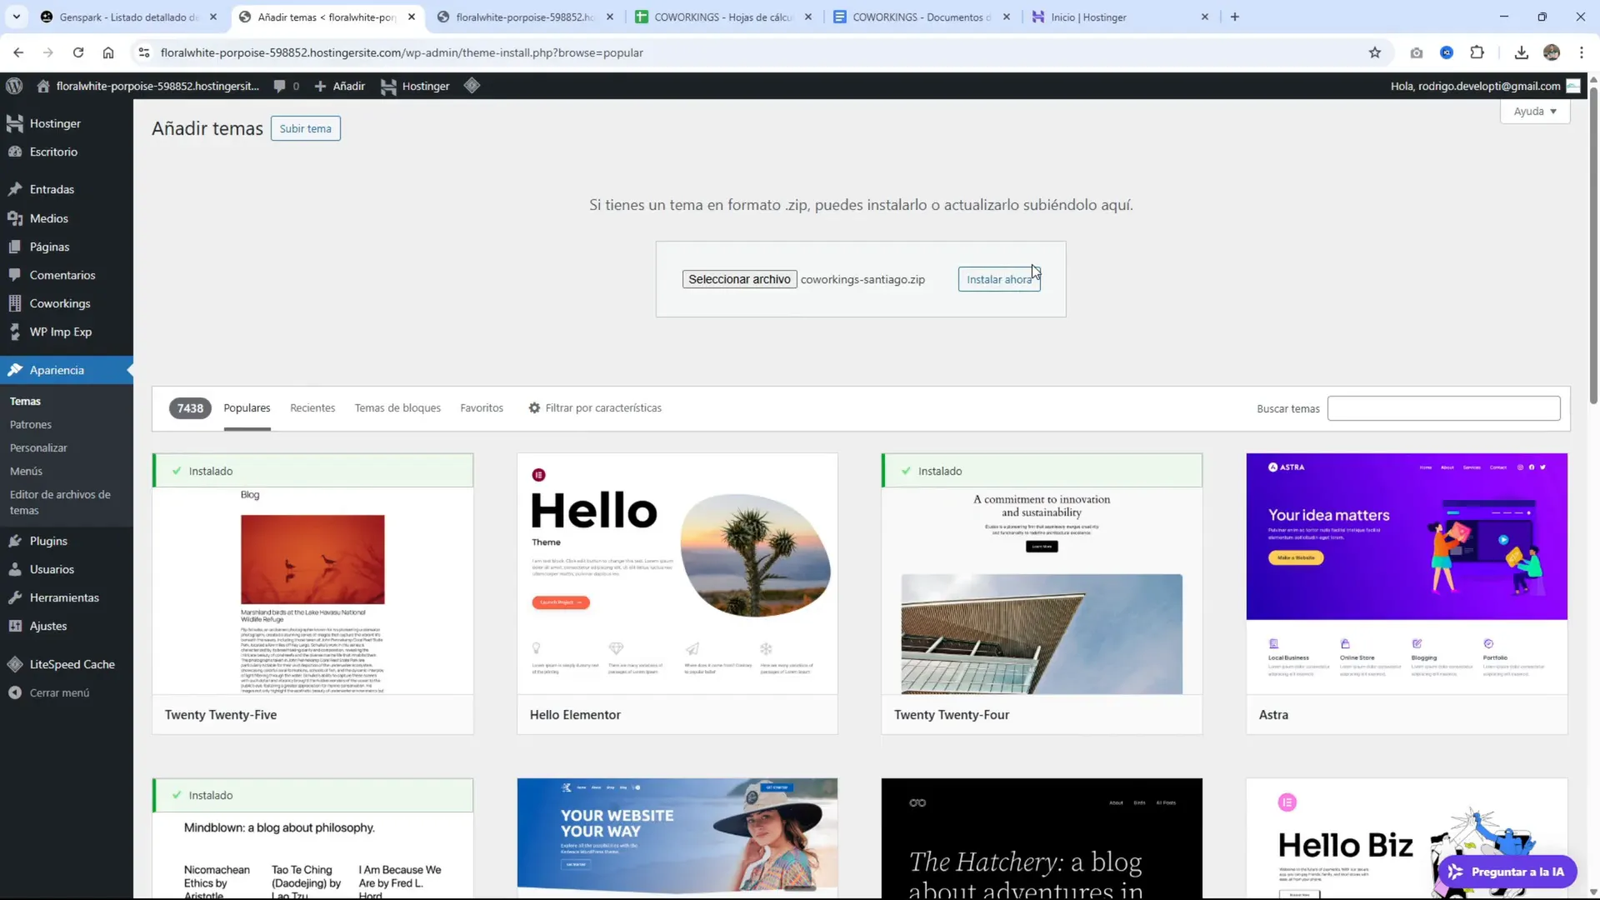Focus the Buscar temas search field
Image resolution: width=1600 pixels, height=900 pixels.
1443,408
